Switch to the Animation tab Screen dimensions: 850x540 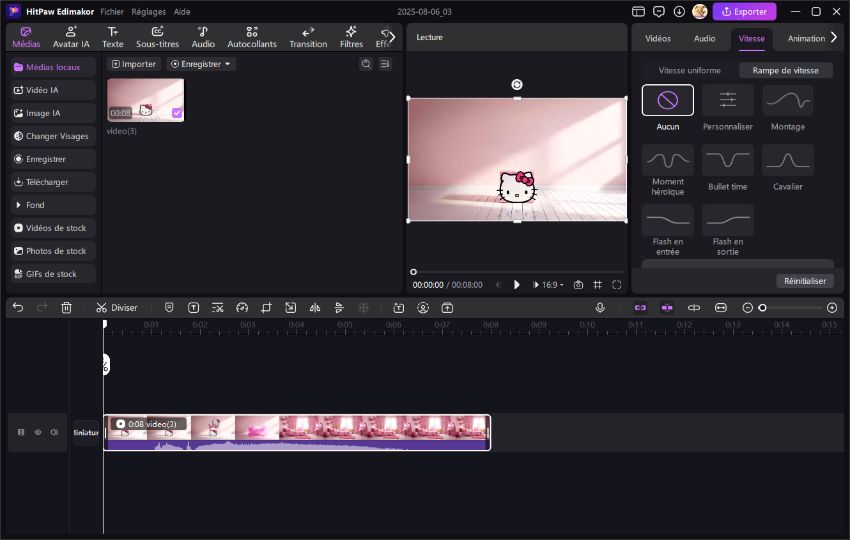806,38
